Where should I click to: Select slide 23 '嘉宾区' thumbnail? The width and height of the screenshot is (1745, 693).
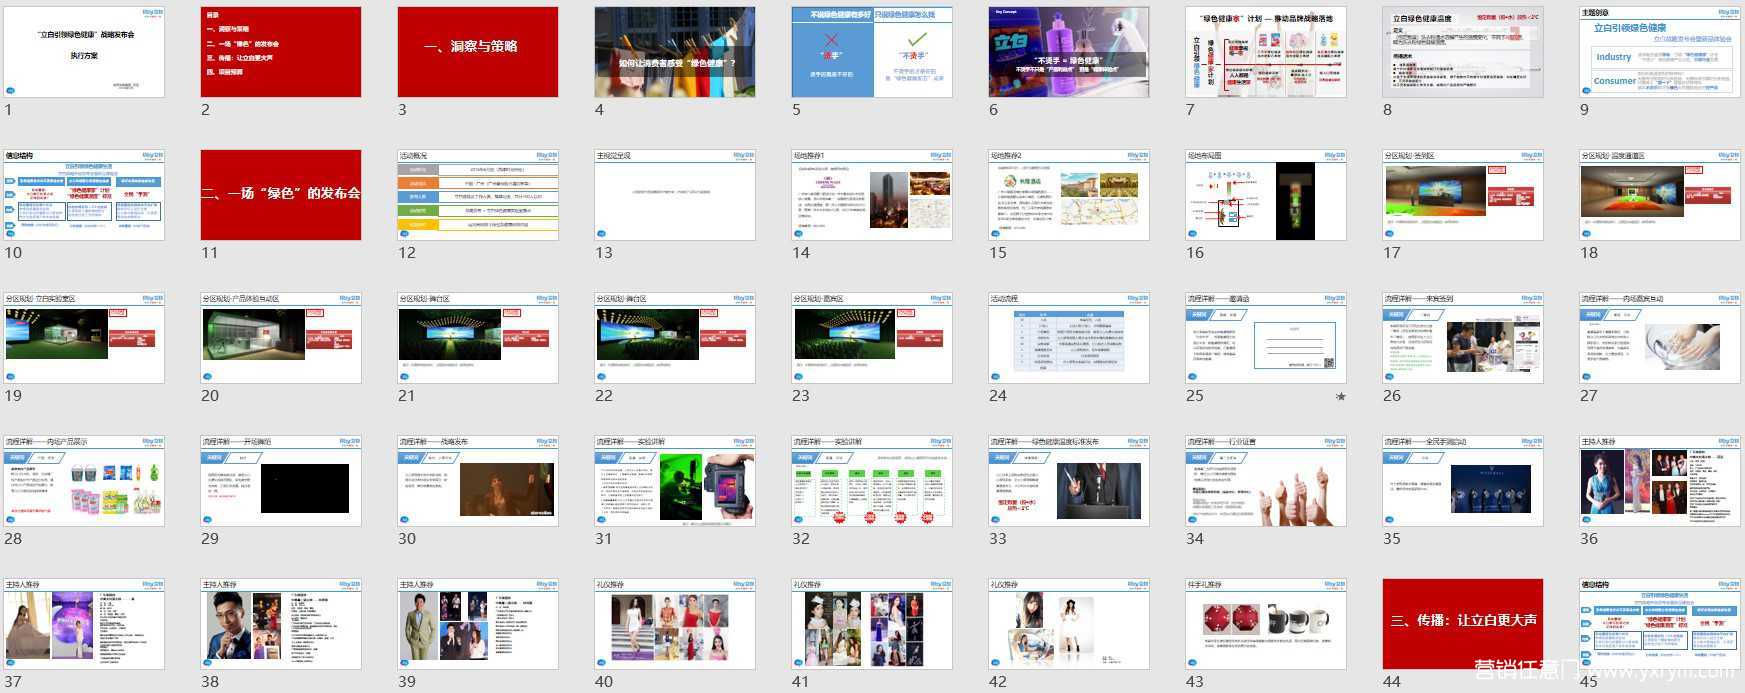coord(872,338)
